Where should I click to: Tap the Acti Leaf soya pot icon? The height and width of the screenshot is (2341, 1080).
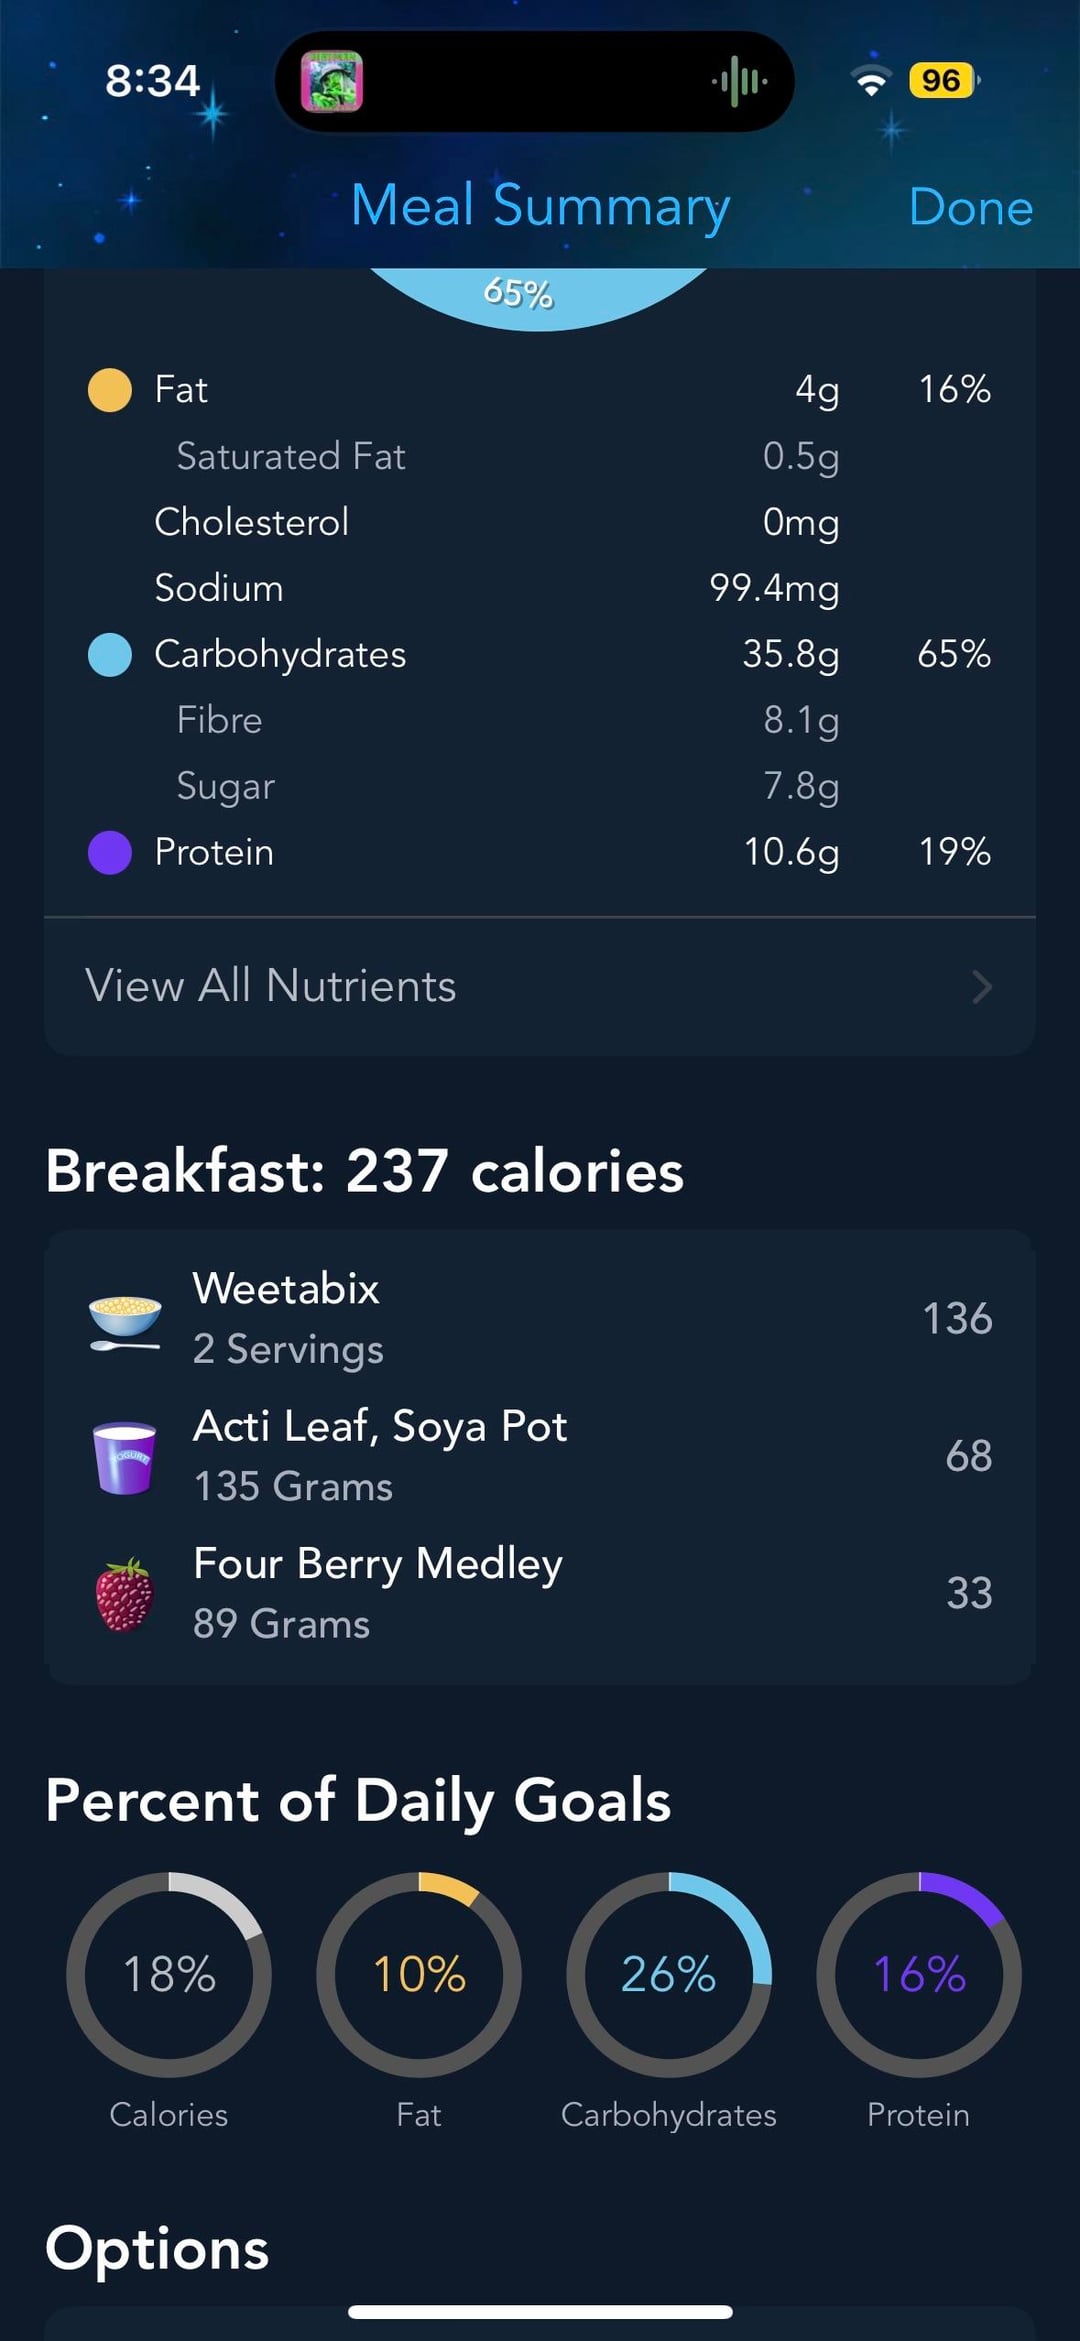click(x=125, y=1457)
